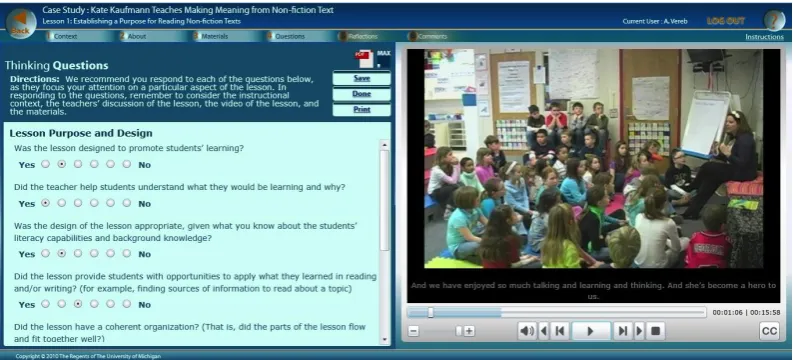The image size is (793, 360).
Task: Play the lesson video
Action: coord(591,331)
